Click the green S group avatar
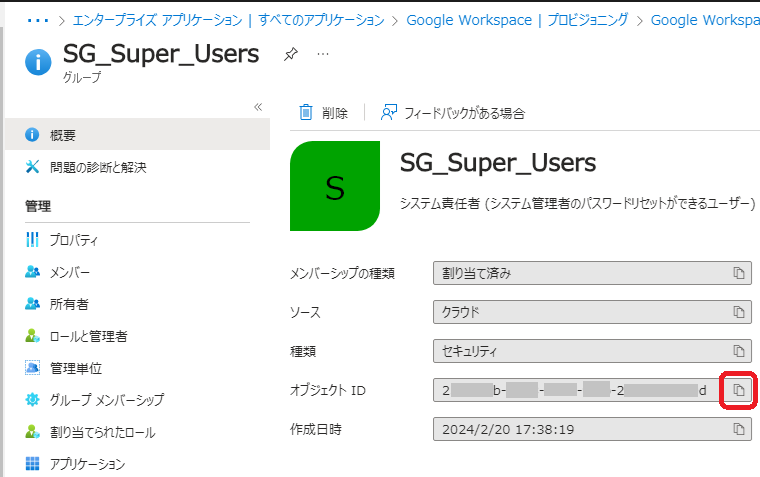Screen dimensions: 760x477 335,186
